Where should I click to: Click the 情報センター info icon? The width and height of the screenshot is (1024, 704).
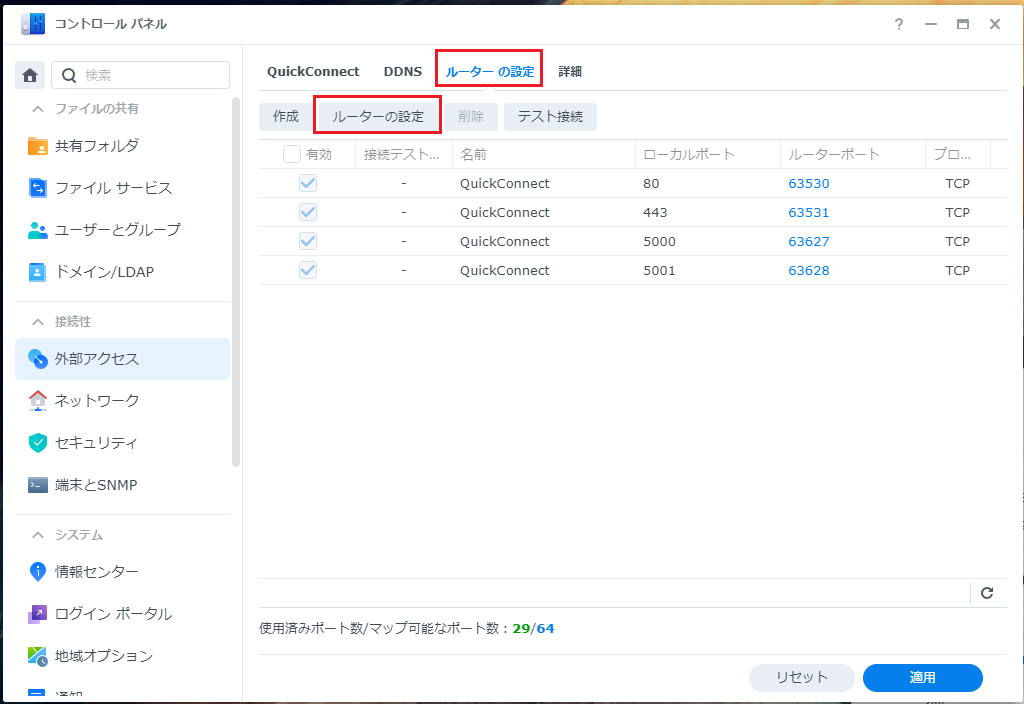tap(37, 571)
